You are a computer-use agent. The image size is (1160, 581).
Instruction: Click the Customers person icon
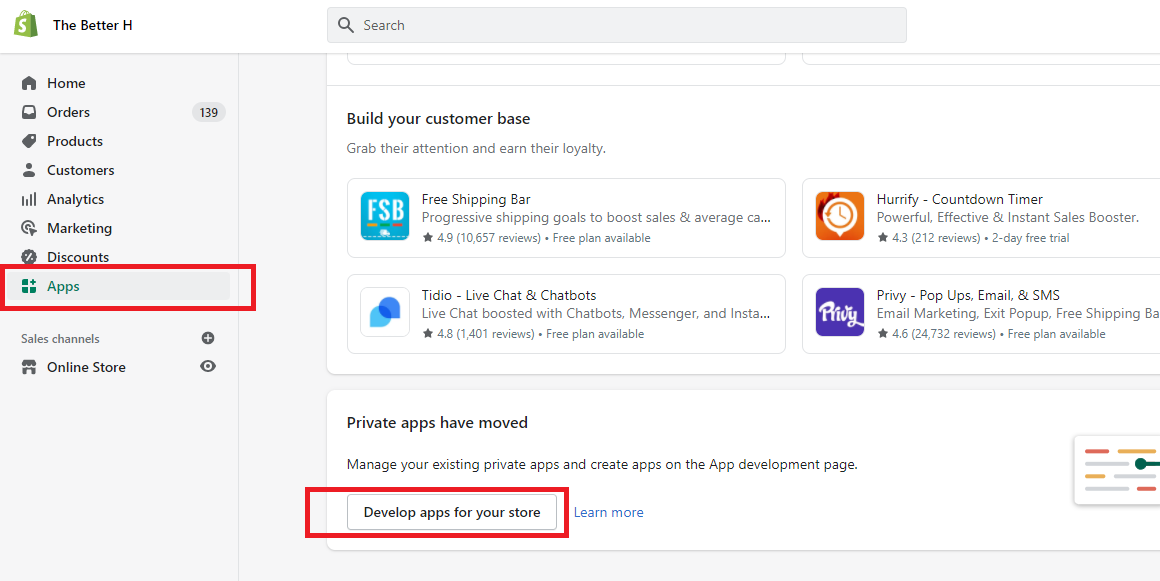(x=29, y=170)
